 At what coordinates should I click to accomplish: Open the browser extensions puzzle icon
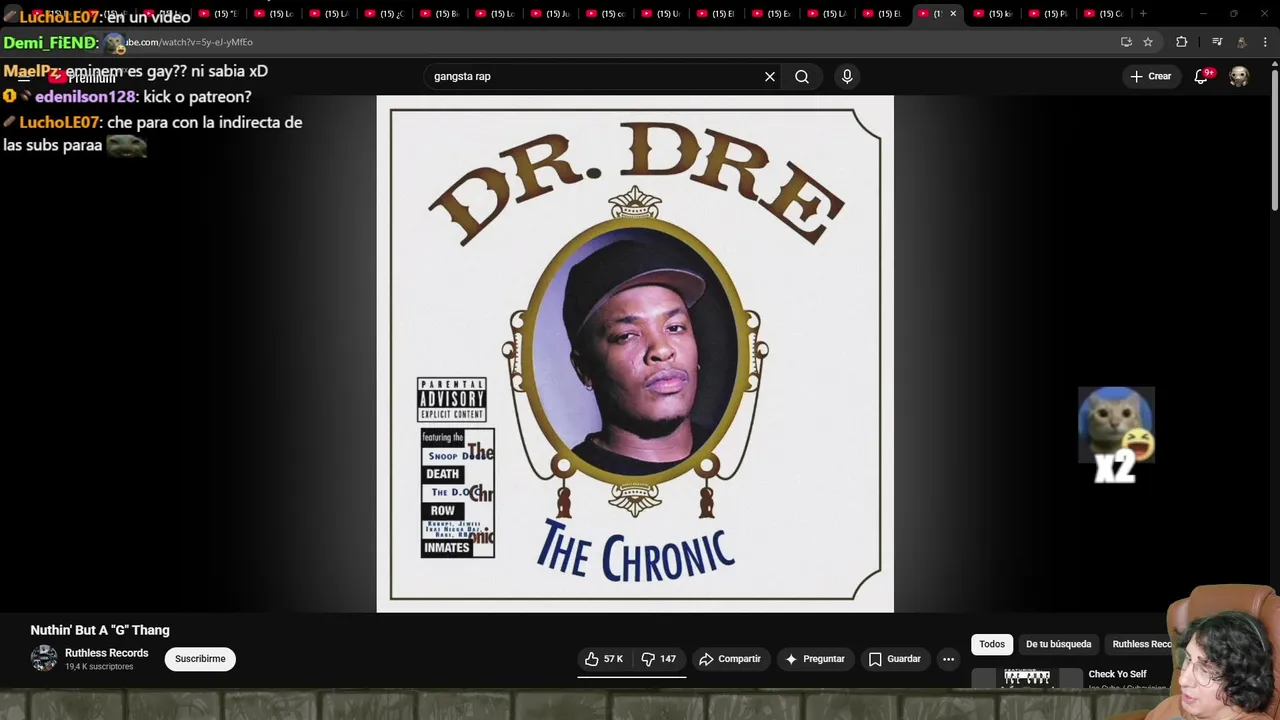tap(1182, 42)
